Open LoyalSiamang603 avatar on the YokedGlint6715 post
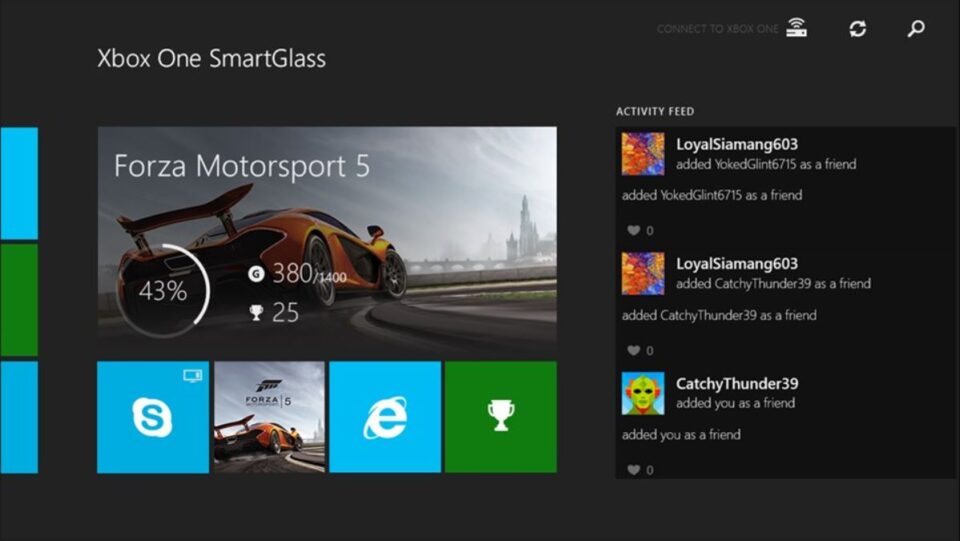Viewport: 960px width, 541px height. tap(643, 154)
